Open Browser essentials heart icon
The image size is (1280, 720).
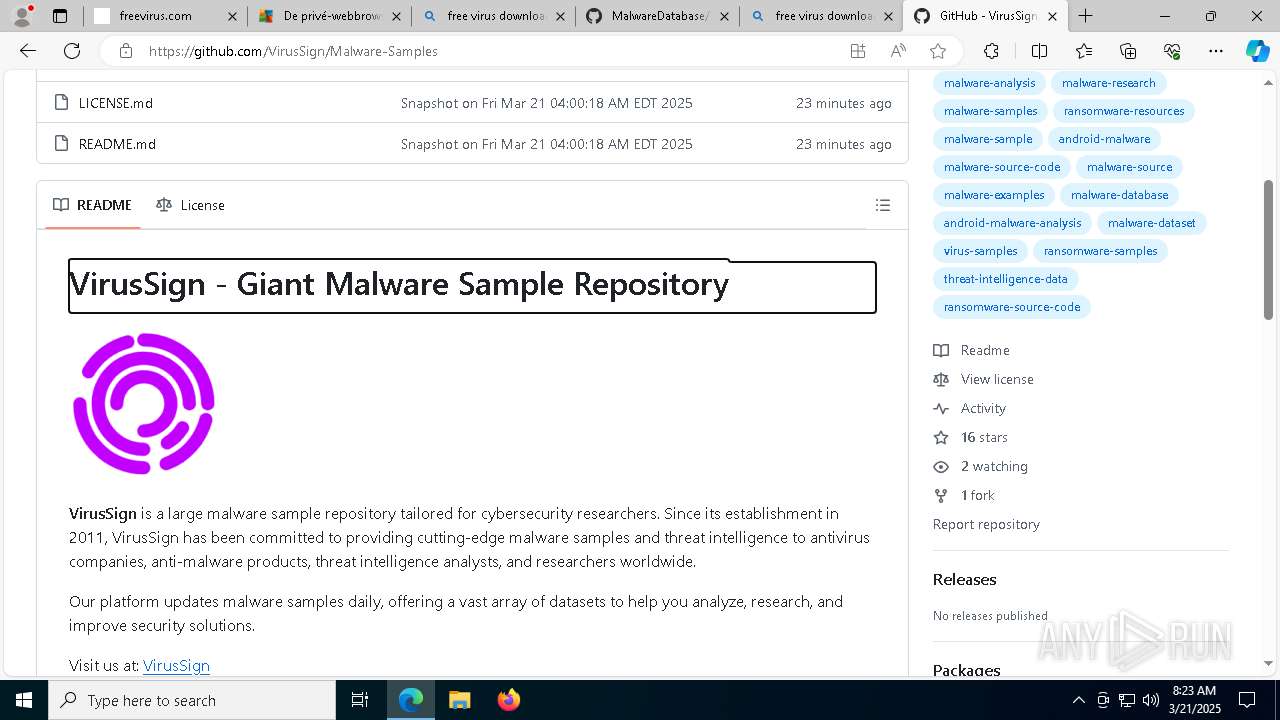tap(1172, 51)
